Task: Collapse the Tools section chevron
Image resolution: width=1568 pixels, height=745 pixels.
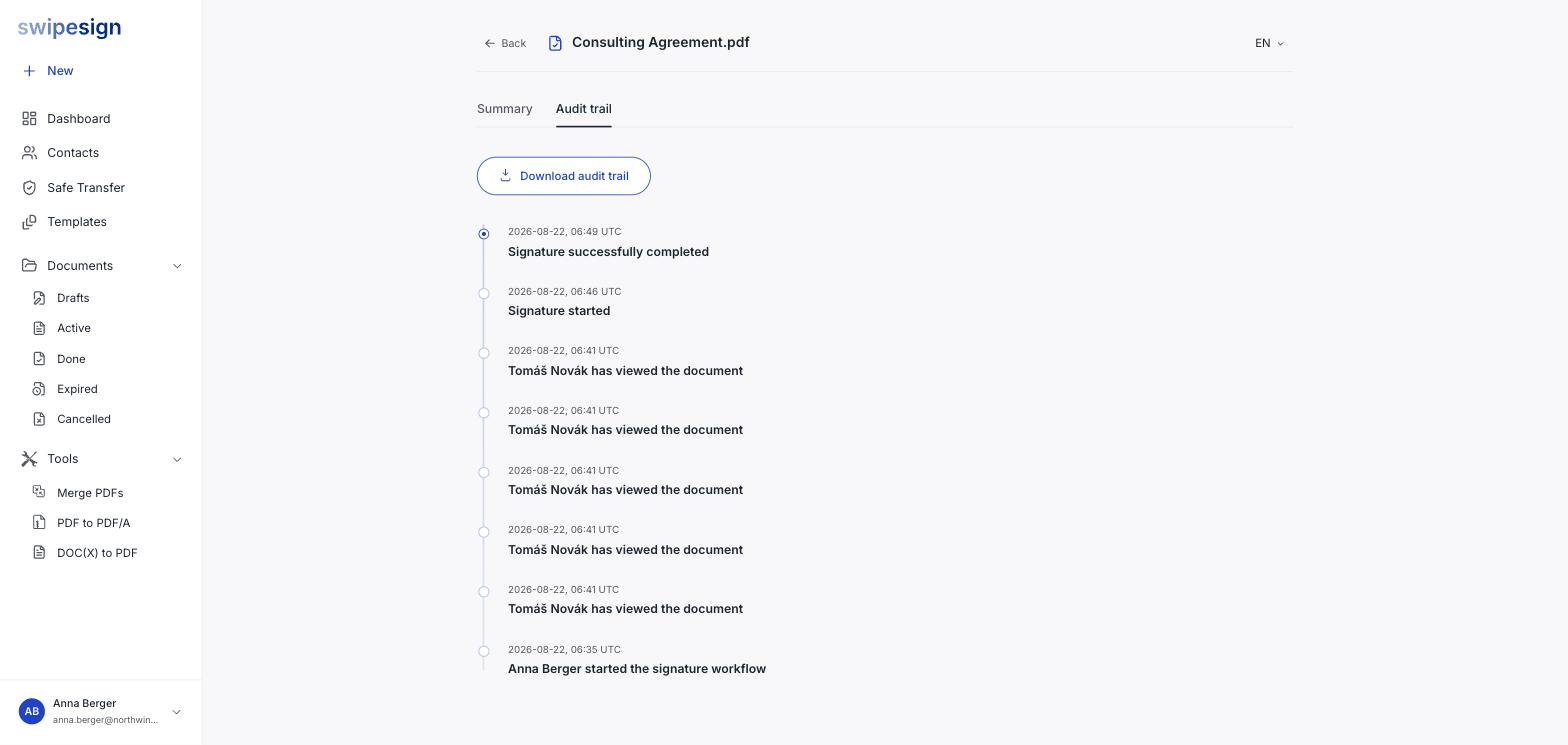Action: [x=177, y=459]
